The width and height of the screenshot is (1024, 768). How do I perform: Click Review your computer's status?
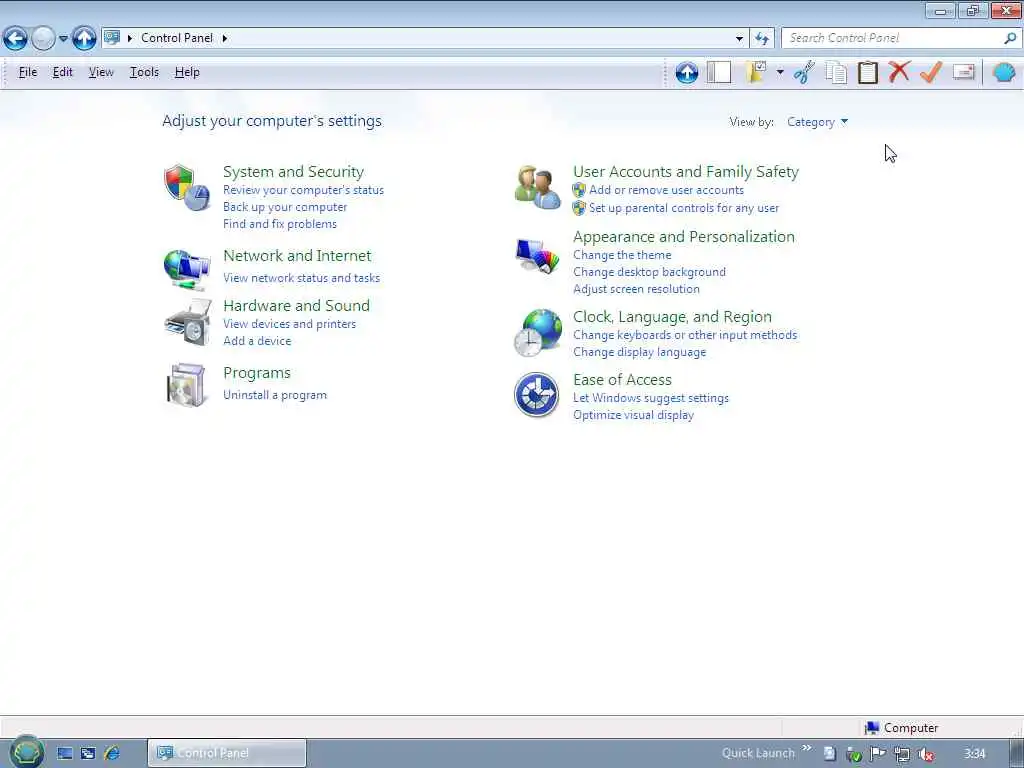click(303, 190)
